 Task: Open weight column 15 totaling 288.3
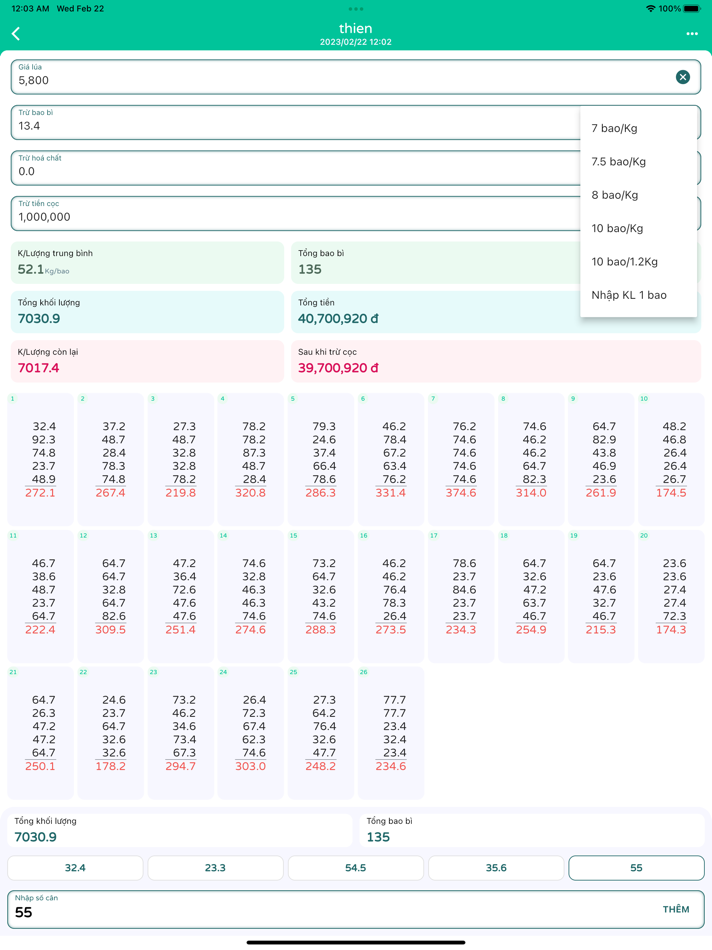pyautogui.click(x=321, y=596)
